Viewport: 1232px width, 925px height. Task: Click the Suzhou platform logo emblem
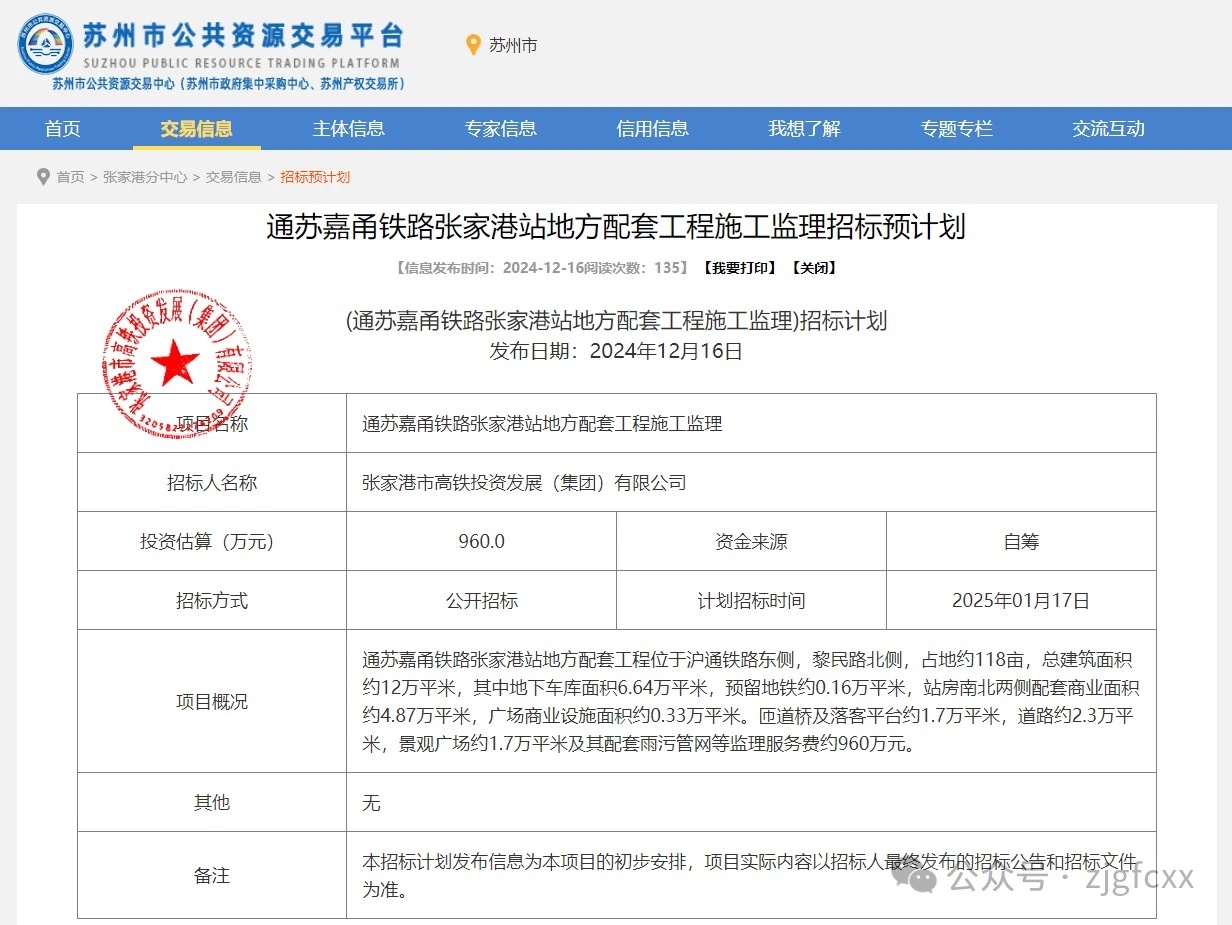pos(45,44)
